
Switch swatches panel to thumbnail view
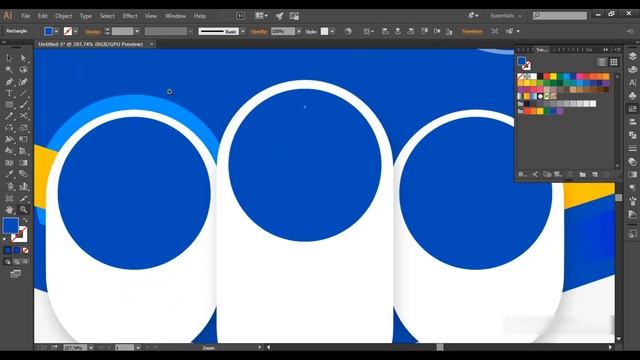click(613, 62)
